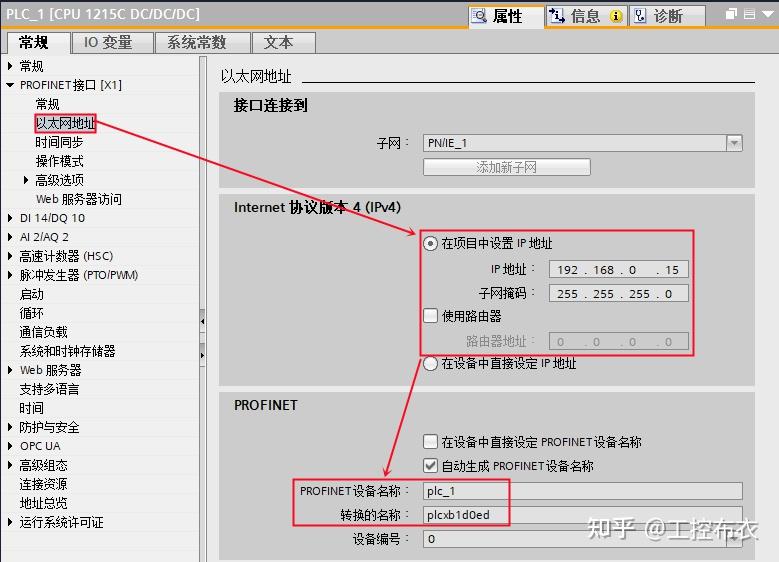
Task: Expand the 运行系统许可证 node
Action: click(10, 522)
